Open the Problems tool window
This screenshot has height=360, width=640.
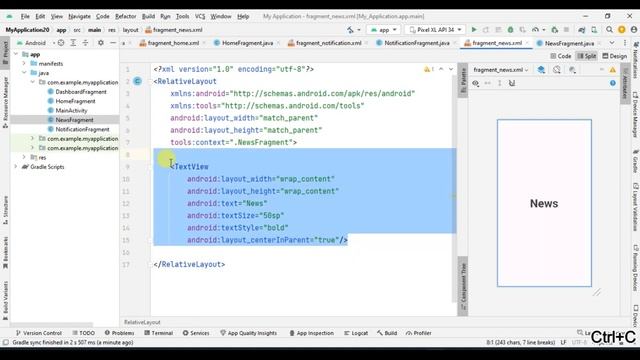click(x=119, y=333)
